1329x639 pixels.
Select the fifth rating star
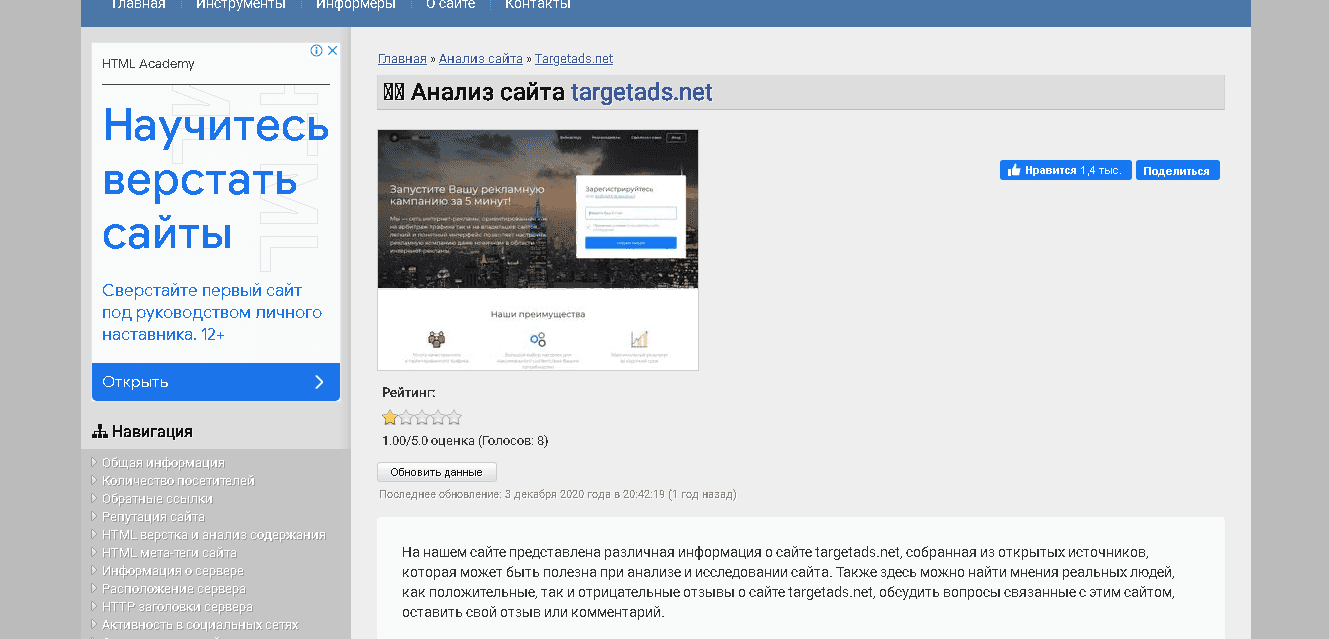tap(453, 417)
